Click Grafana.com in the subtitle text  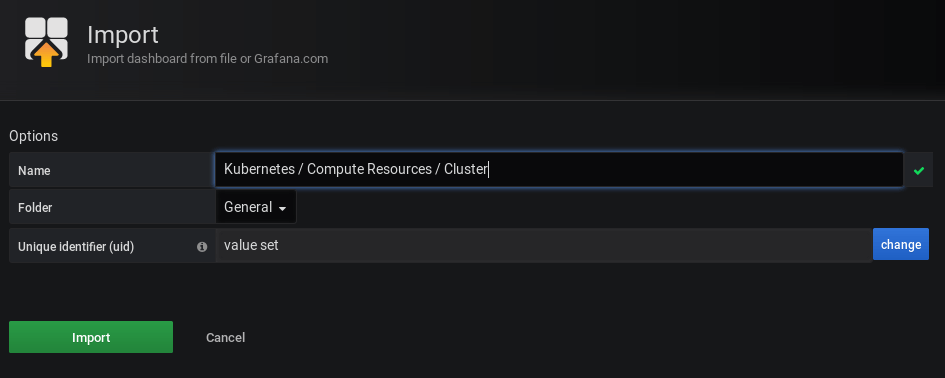tap(290, 59)
